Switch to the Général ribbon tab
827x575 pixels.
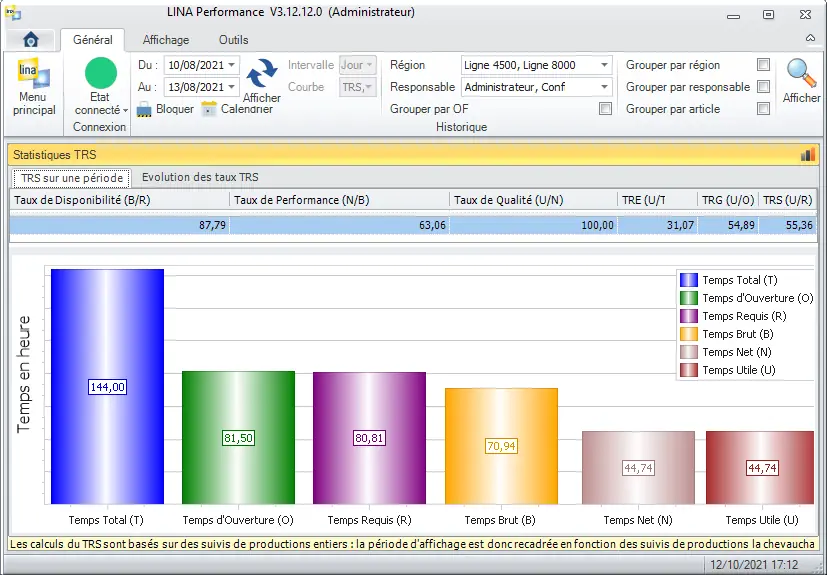pos(93,40)
